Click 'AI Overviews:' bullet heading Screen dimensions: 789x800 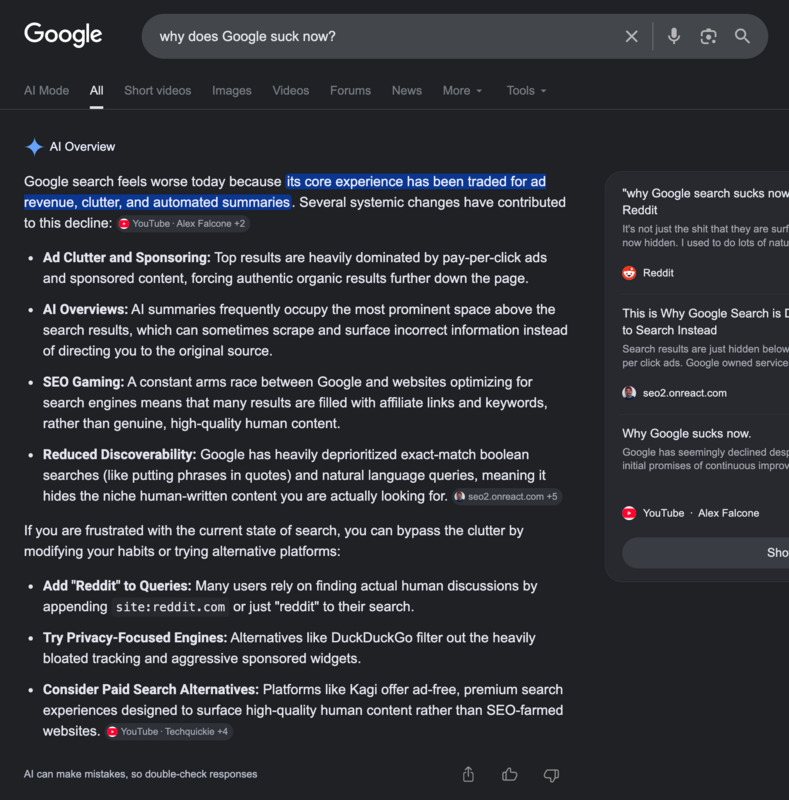click(x=85, y=310)
